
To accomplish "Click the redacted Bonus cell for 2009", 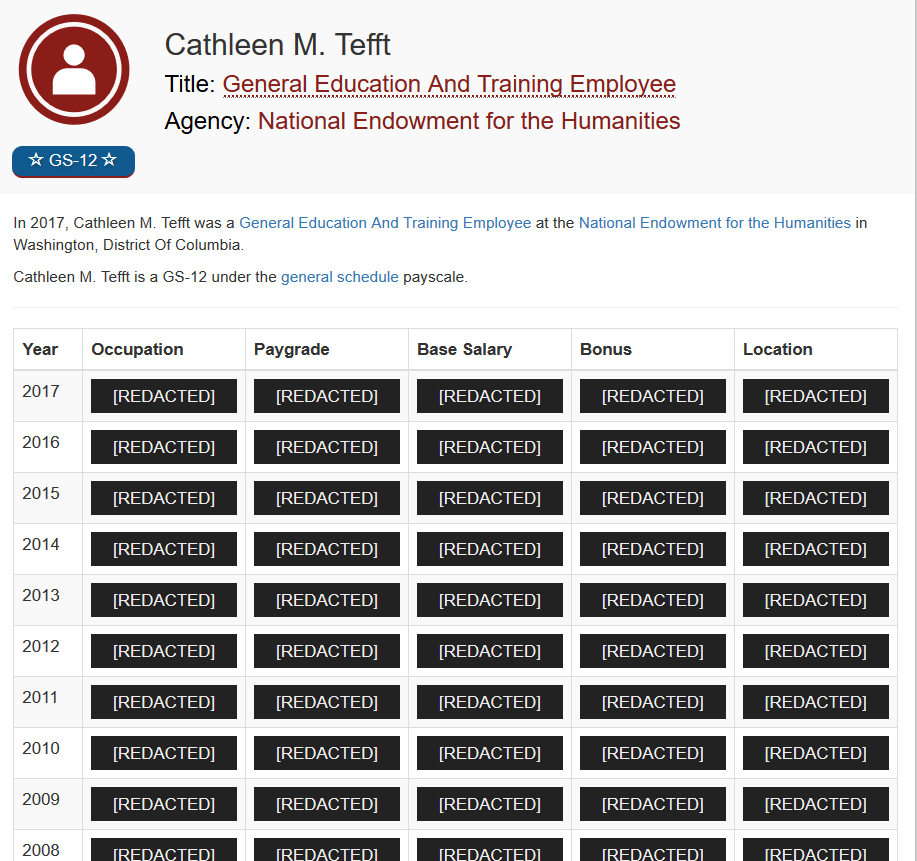I will 653,804.
